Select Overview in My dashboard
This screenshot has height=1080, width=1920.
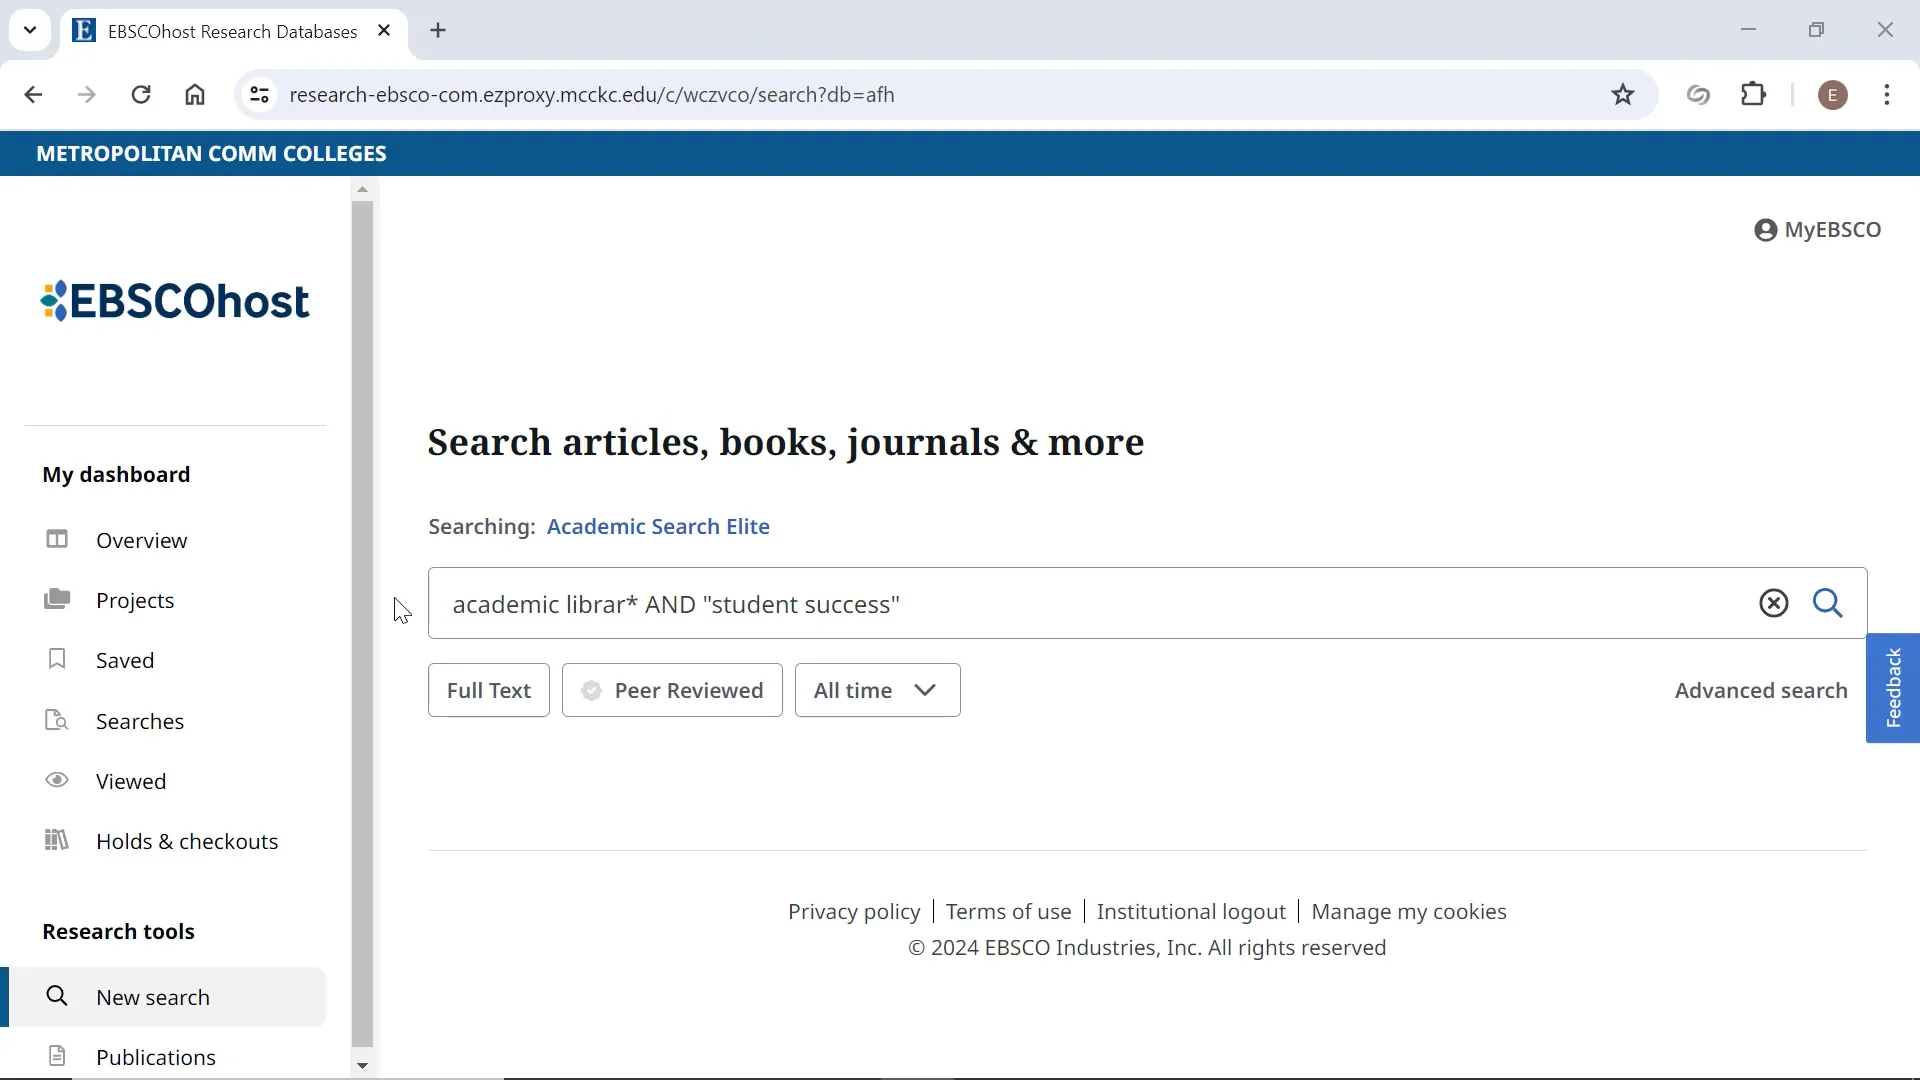(141, 540)
